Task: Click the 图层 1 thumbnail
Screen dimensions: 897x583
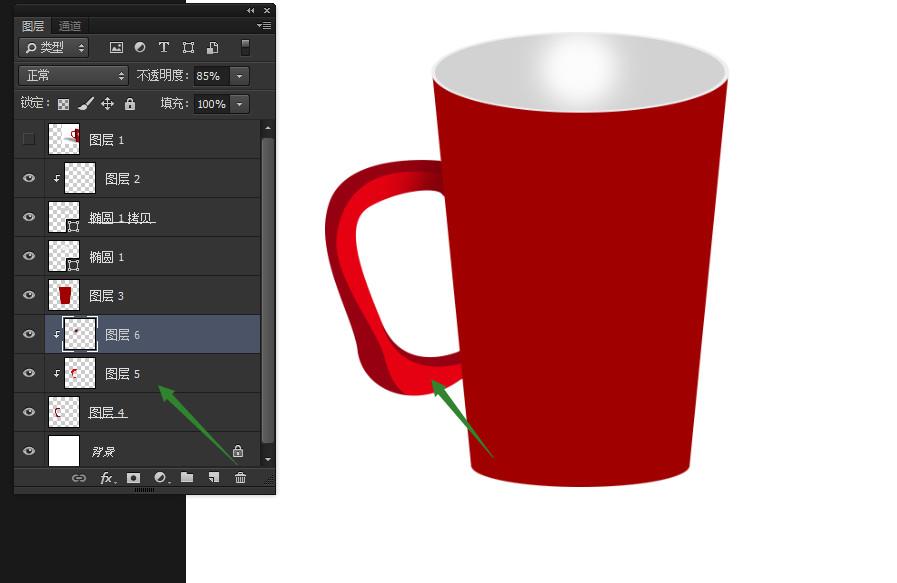Action: (63, 139)
